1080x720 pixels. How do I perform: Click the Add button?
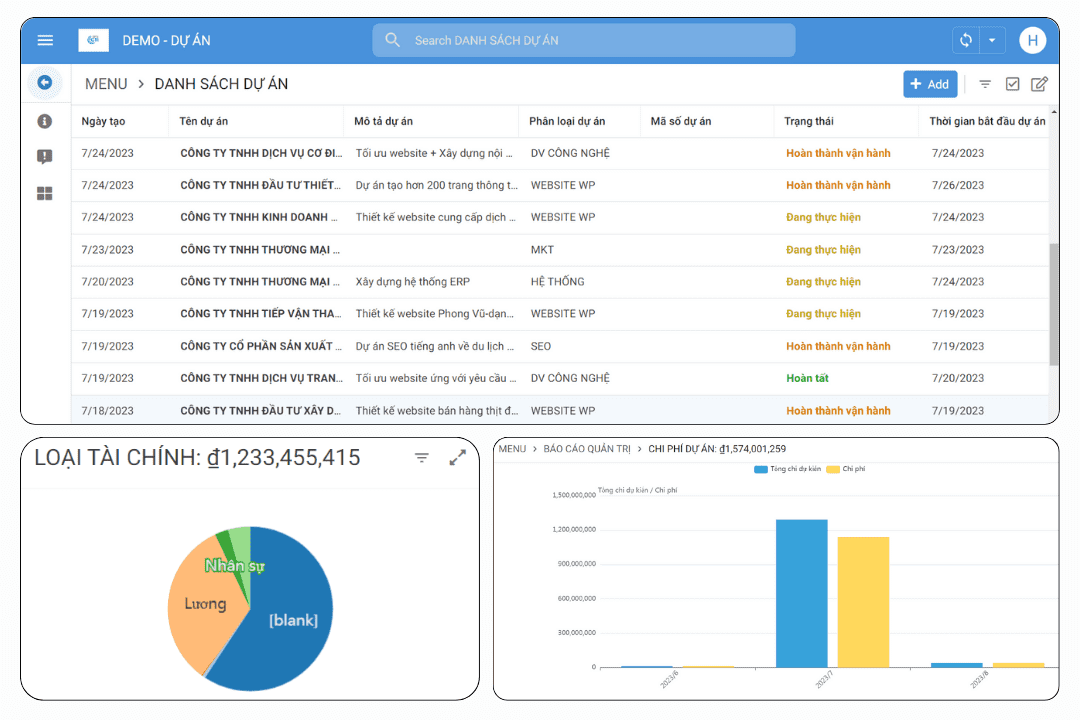930,84
